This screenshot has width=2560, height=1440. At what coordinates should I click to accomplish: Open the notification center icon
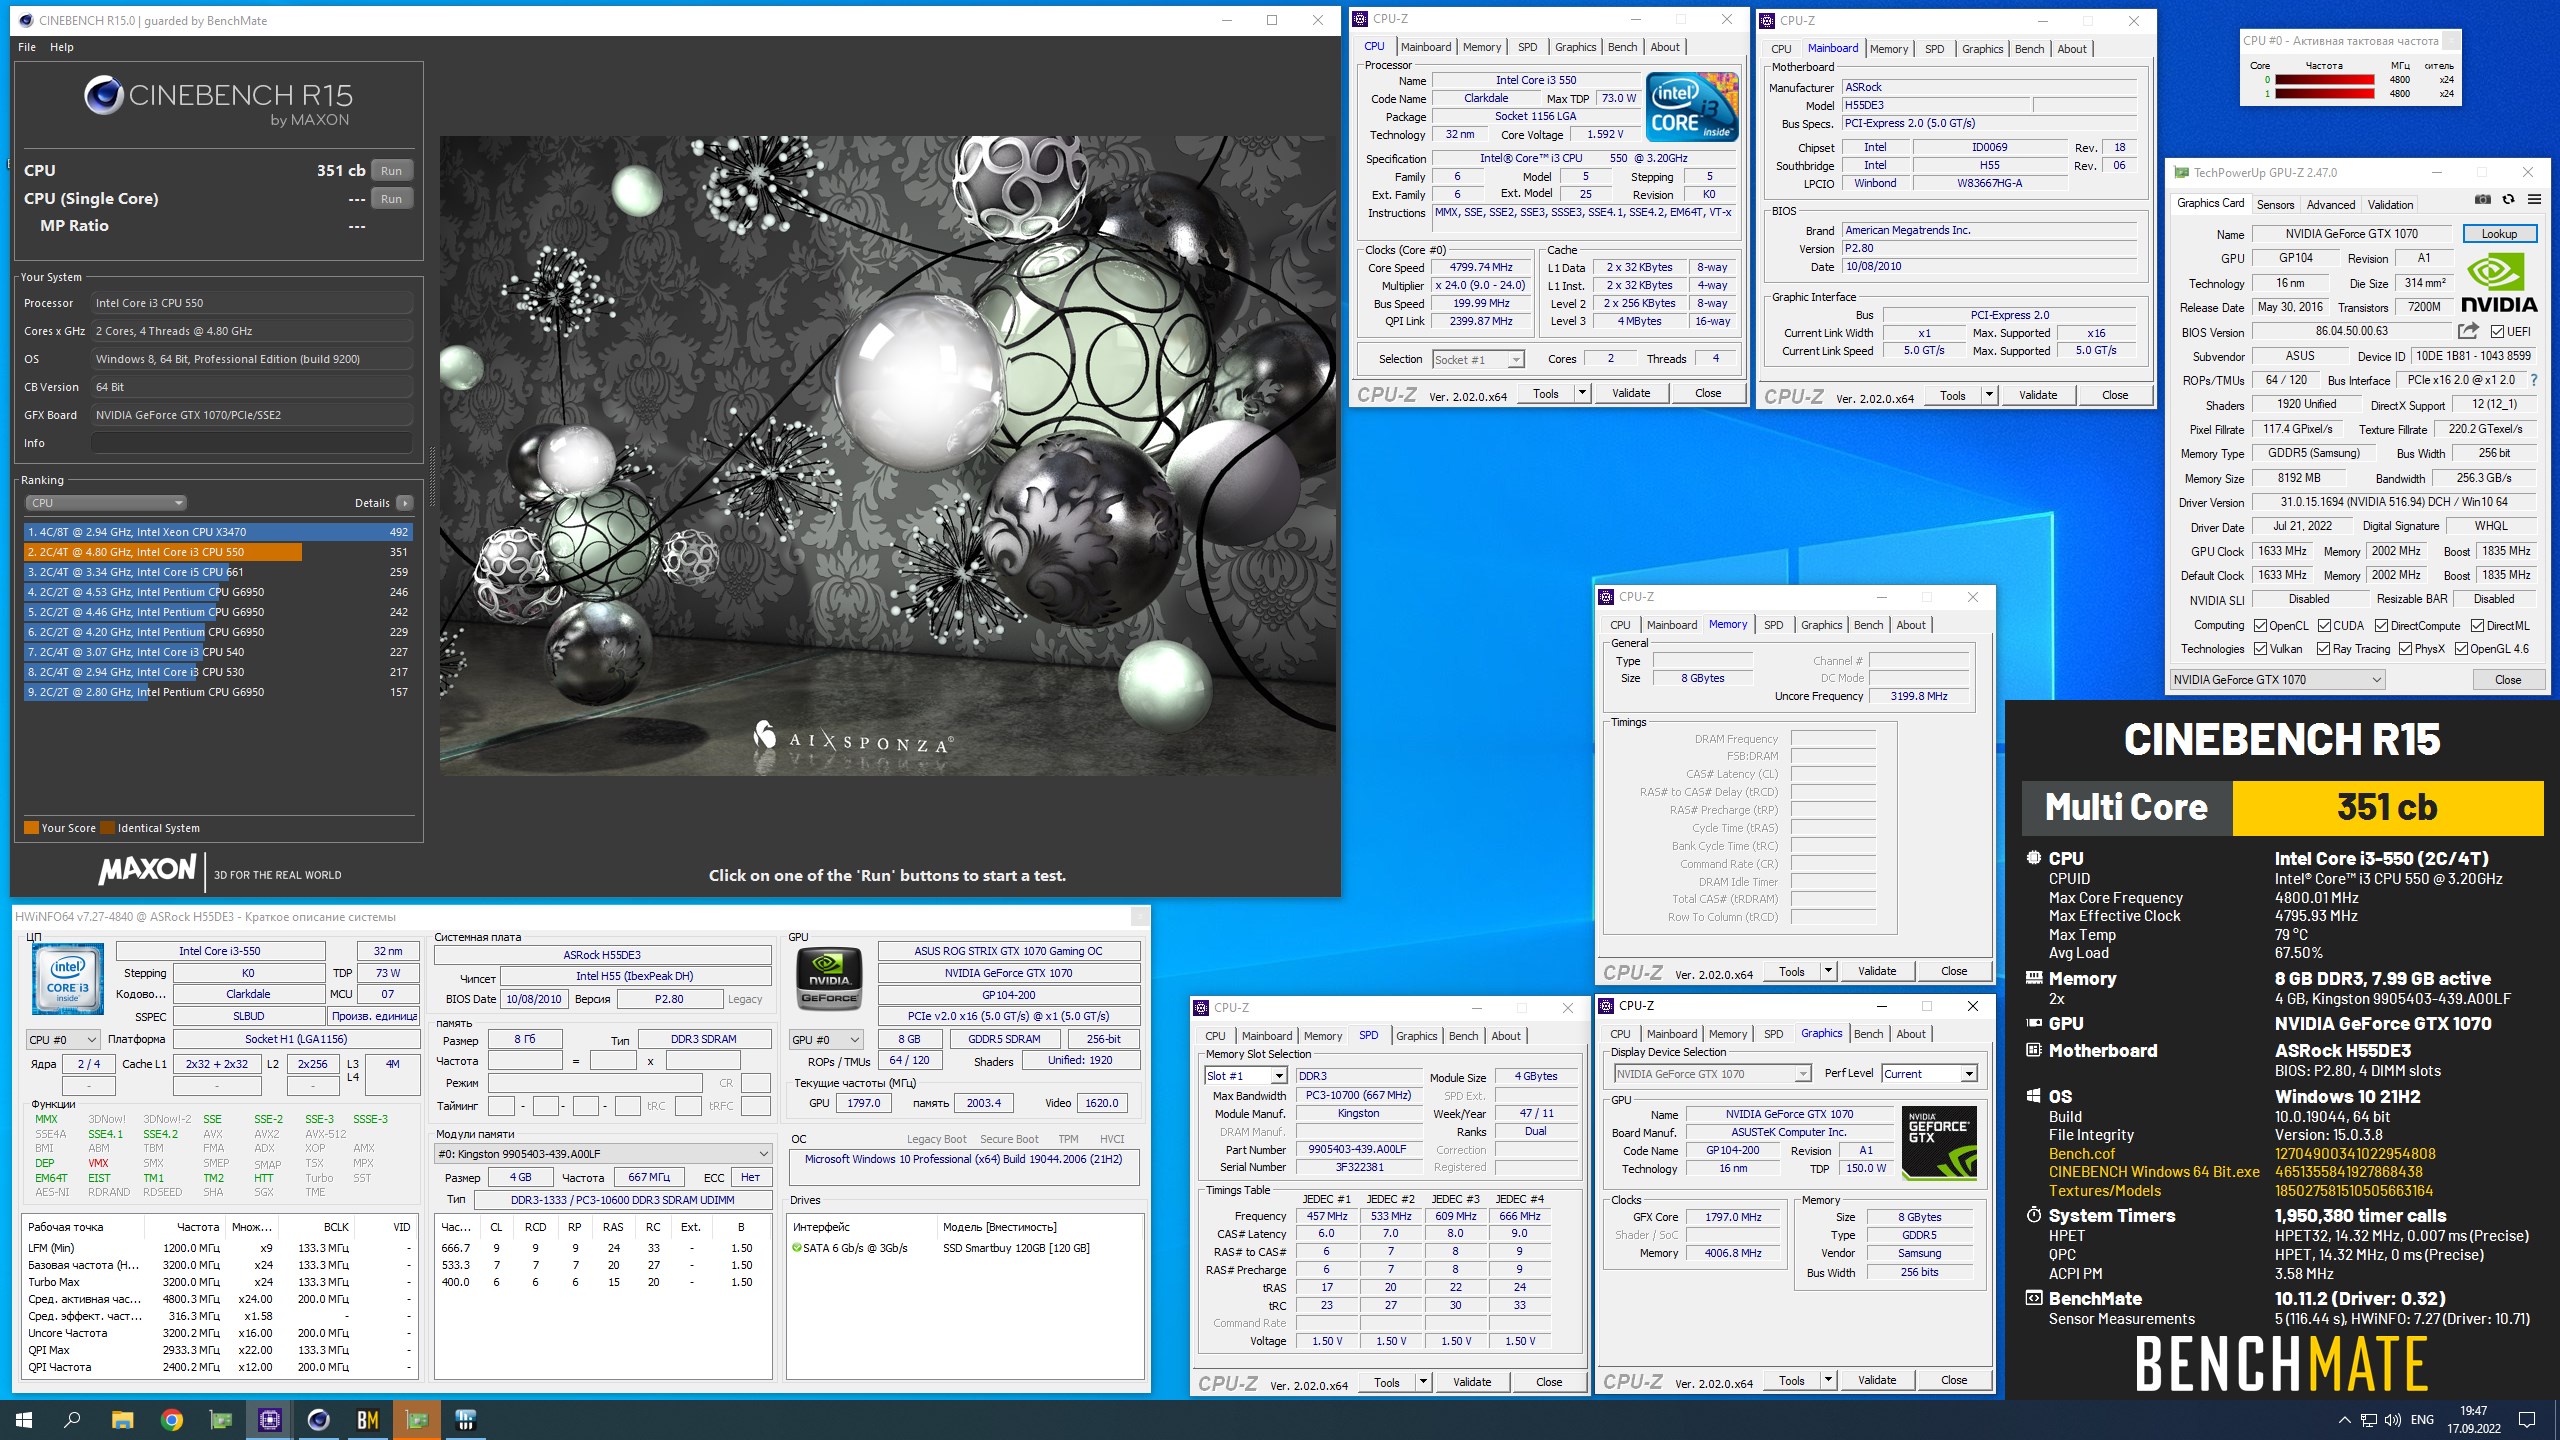point(2526,1420)
